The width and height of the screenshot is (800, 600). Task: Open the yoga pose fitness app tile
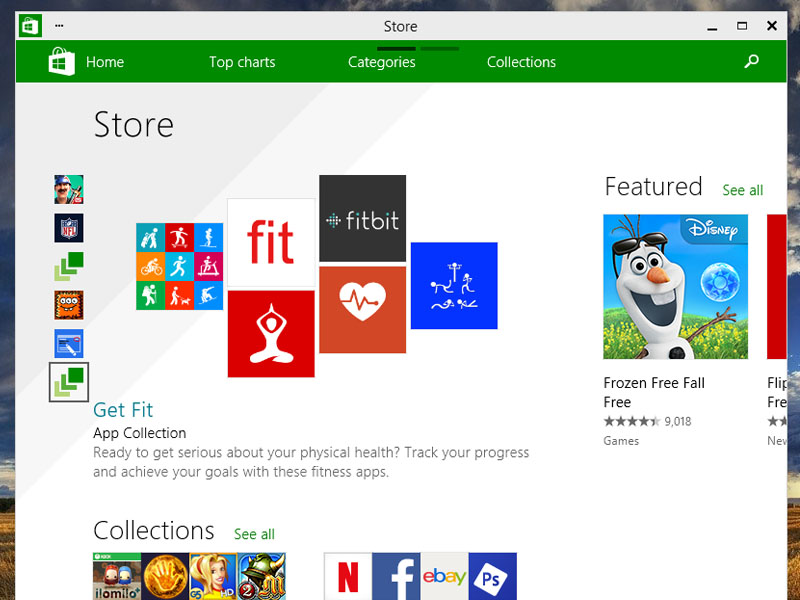click(271, 333)
